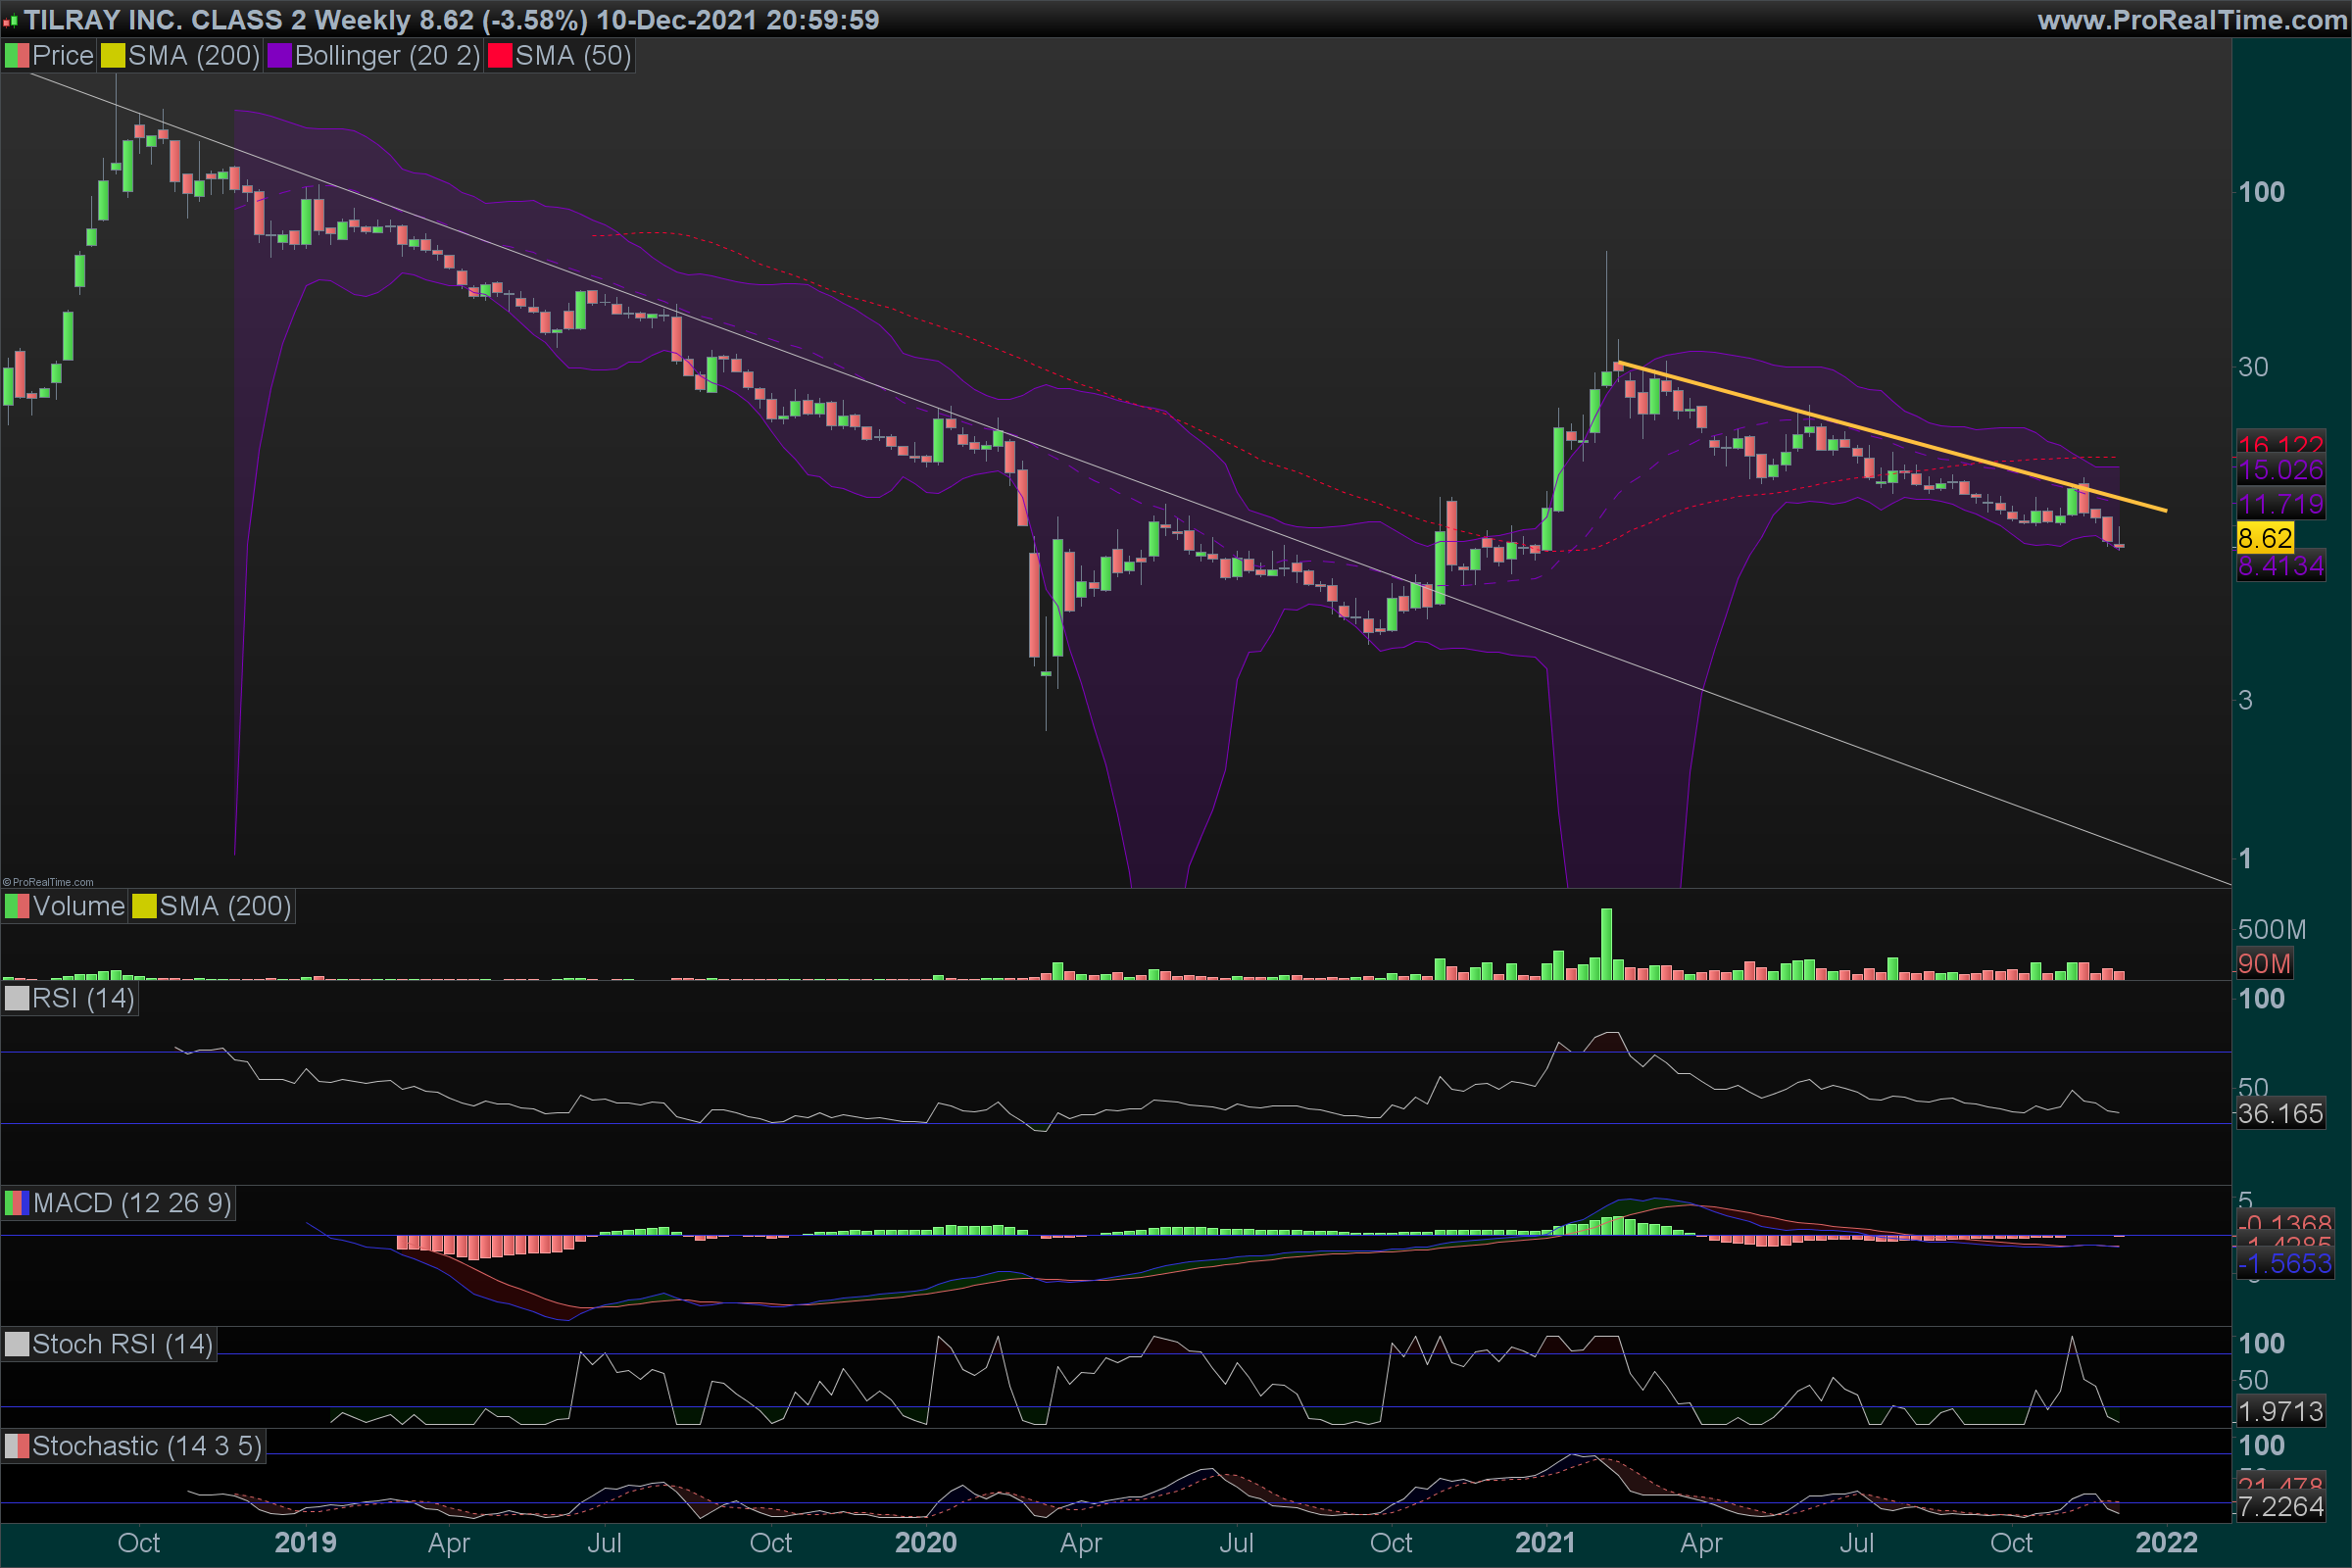Open the www.ProRealTime.com link
Image resolution: width=2352 pixels, height=1568 pixels.
pyautogui.click(x=2191, y=20)
